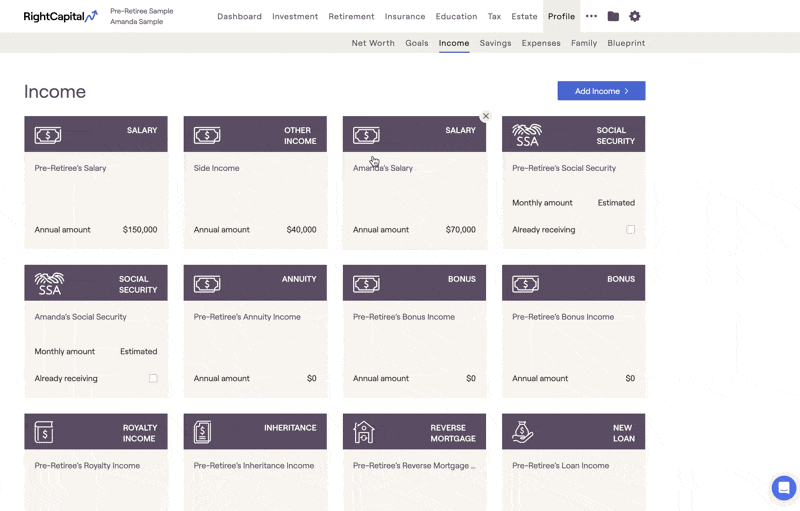Click document icon on Inheritance card

coord(203,432)
